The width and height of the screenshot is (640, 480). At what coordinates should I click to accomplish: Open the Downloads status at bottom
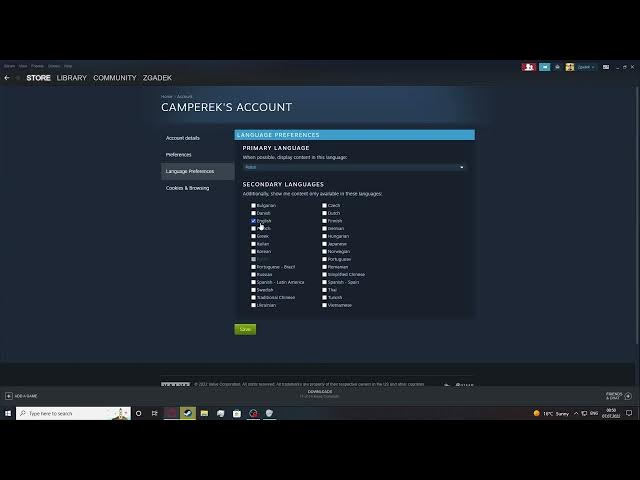pyautogui.click(x=320, y=394)
